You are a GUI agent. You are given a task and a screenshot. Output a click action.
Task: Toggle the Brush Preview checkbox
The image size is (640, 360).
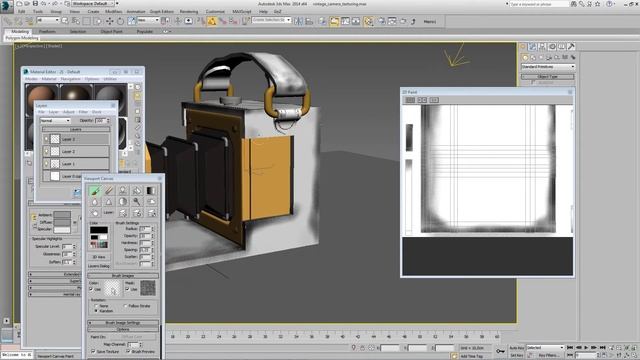128,351
